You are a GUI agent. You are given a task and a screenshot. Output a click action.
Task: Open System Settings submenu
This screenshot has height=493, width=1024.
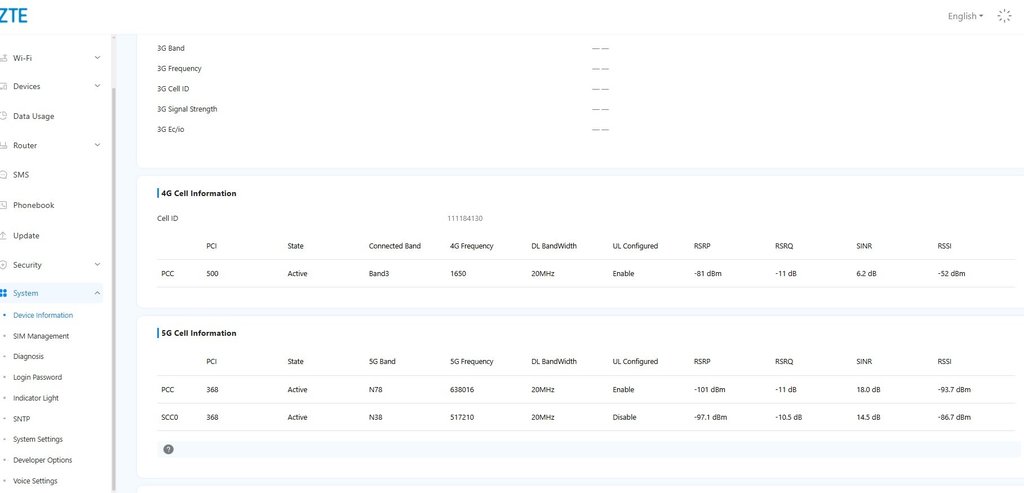coord(38,439)
